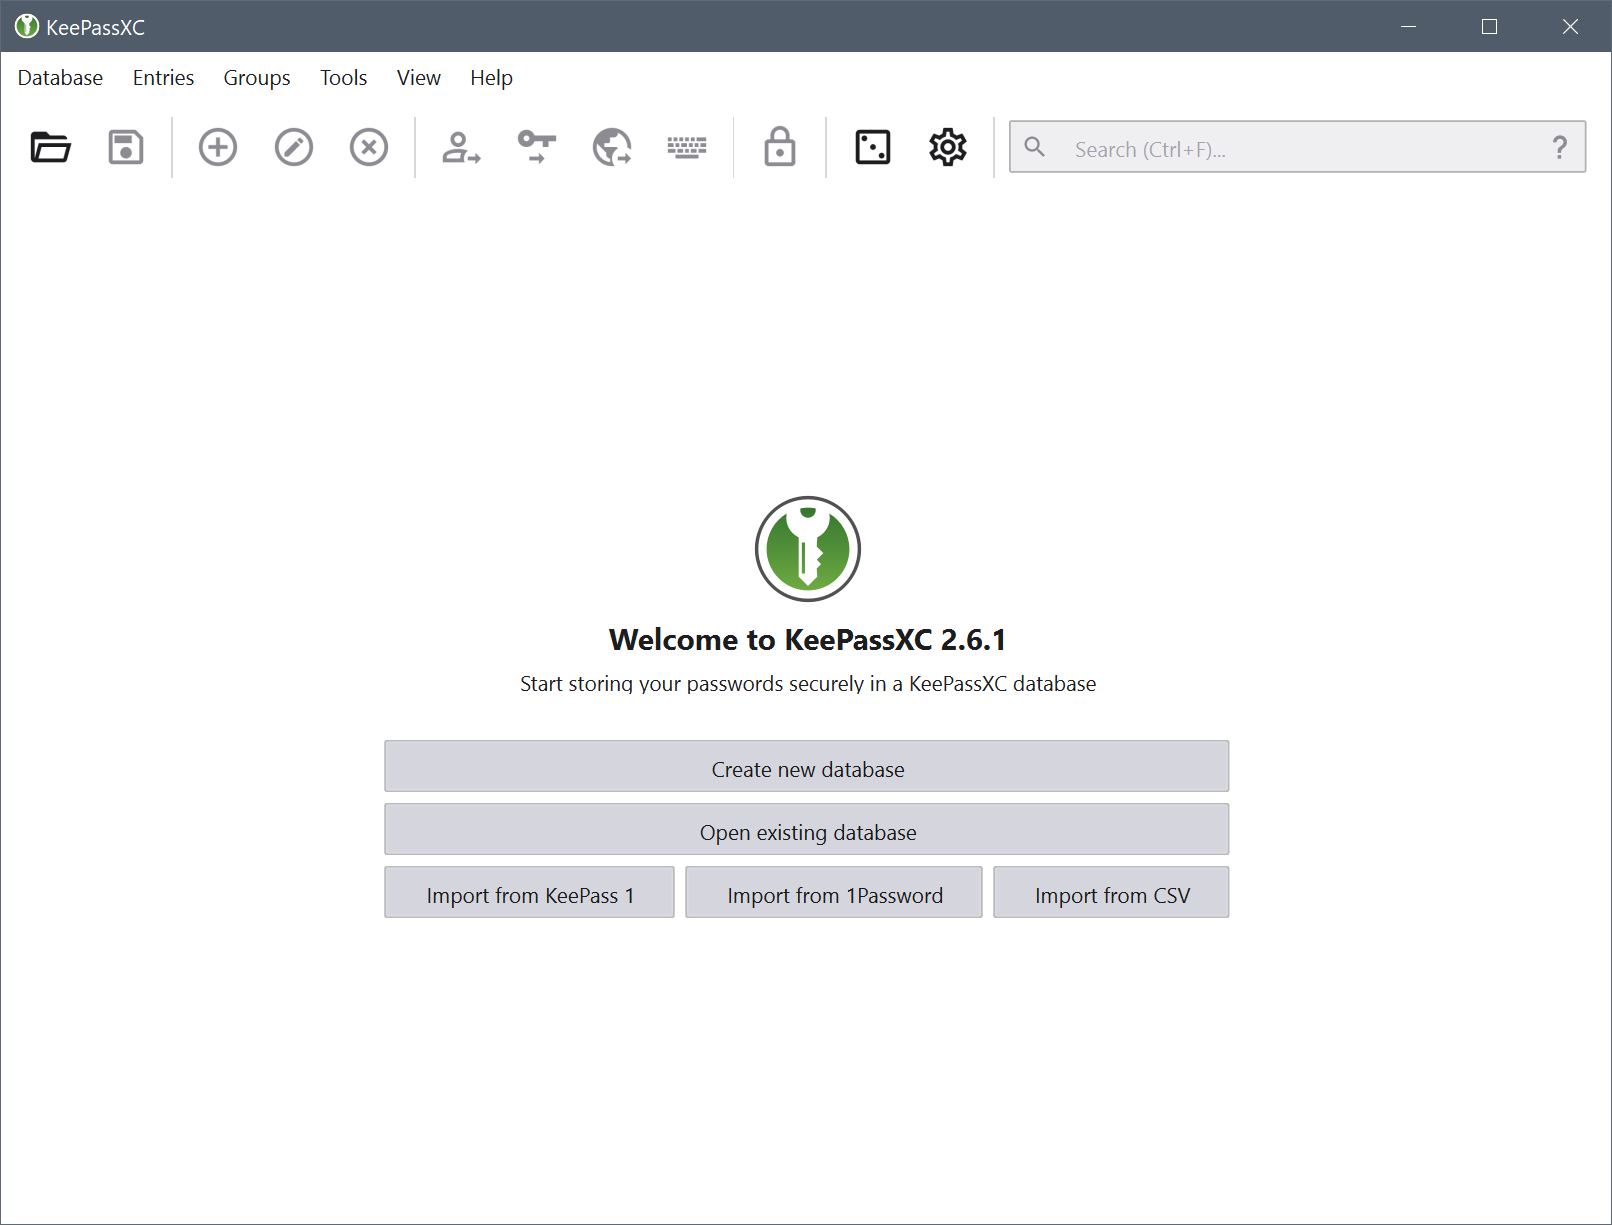This screenshot has height=1225, width=1612.
Task: Open the Groups menu
Action: pyautogui.click(x=257, y=78)
